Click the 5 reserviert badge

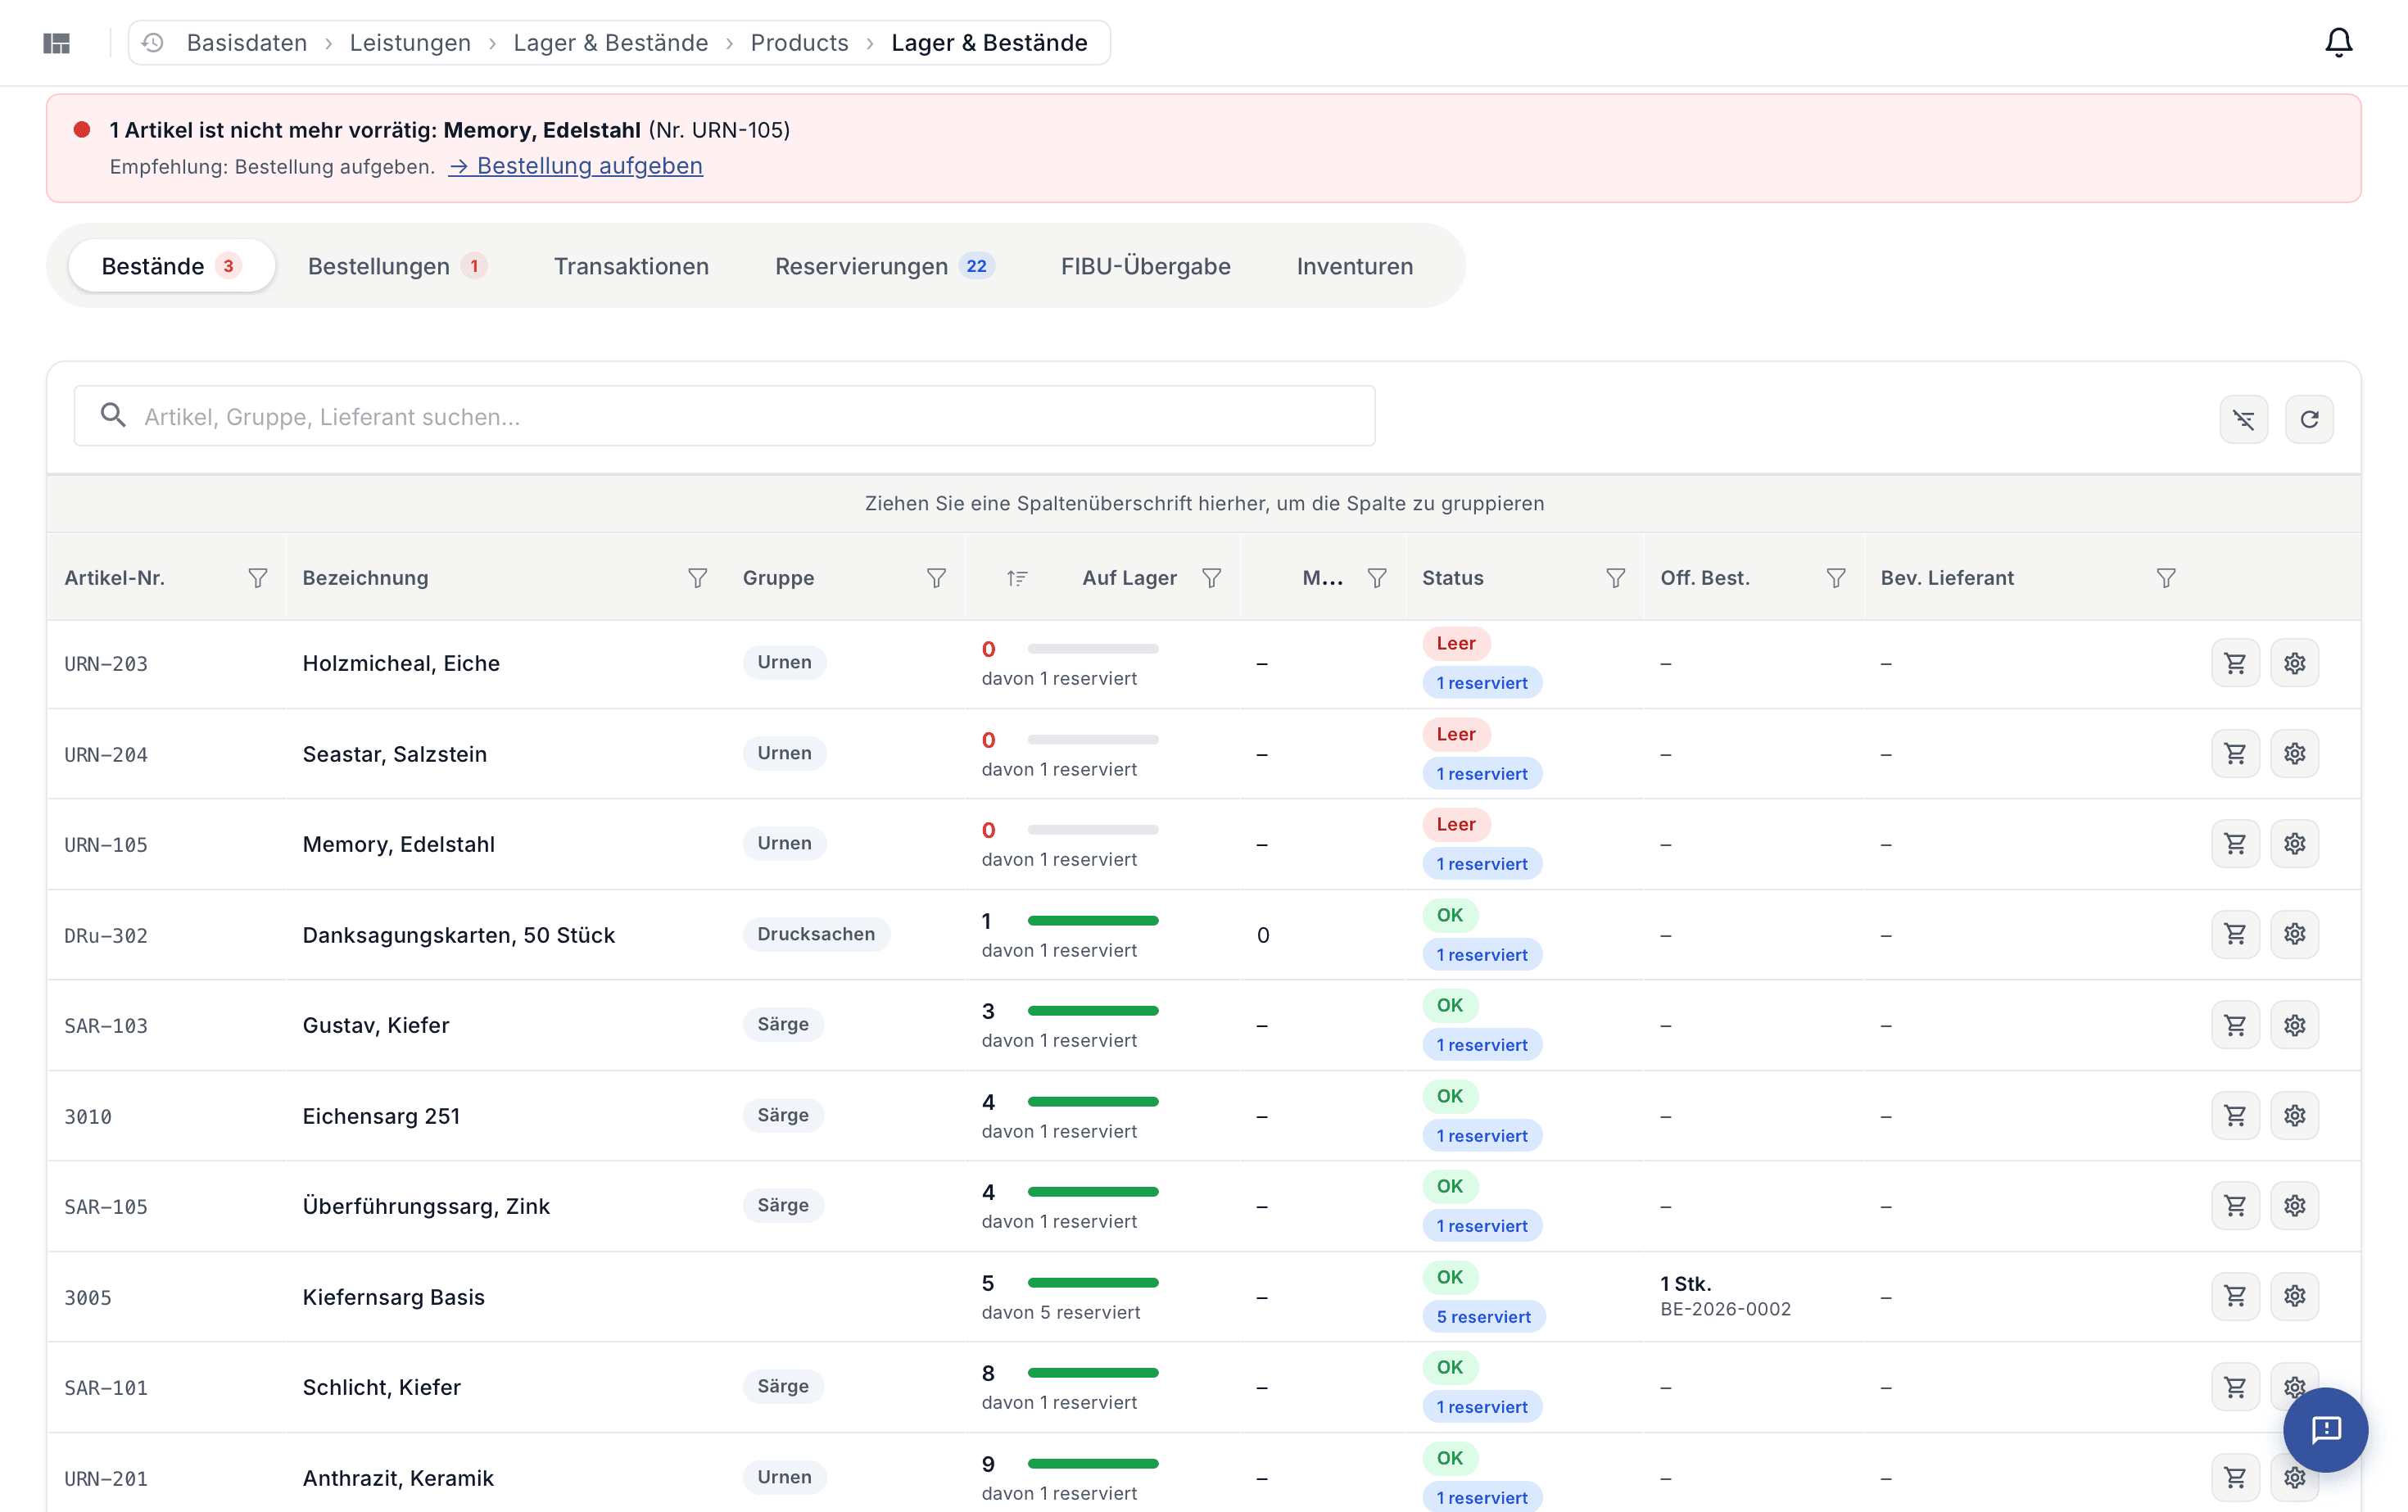tap(1483, 1317)
